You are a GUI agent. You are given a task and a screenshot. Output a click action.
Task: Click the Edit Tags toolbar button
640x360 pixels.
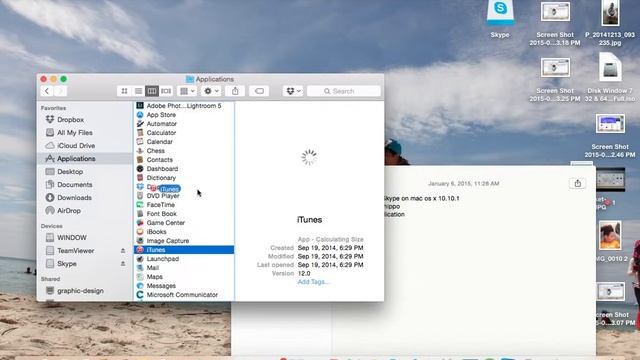click(259, 91)
